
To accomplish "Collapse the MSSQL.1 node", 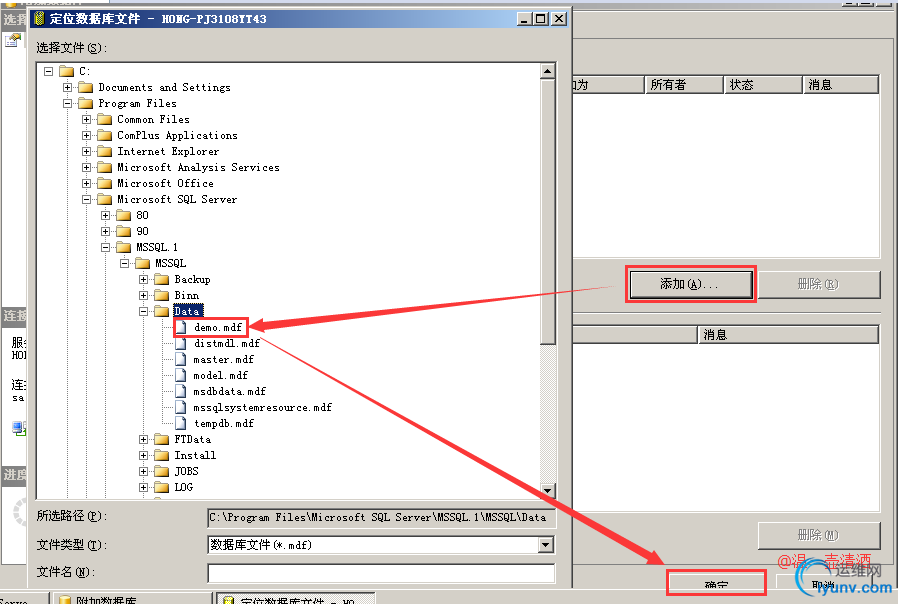I will click(105, 248).
